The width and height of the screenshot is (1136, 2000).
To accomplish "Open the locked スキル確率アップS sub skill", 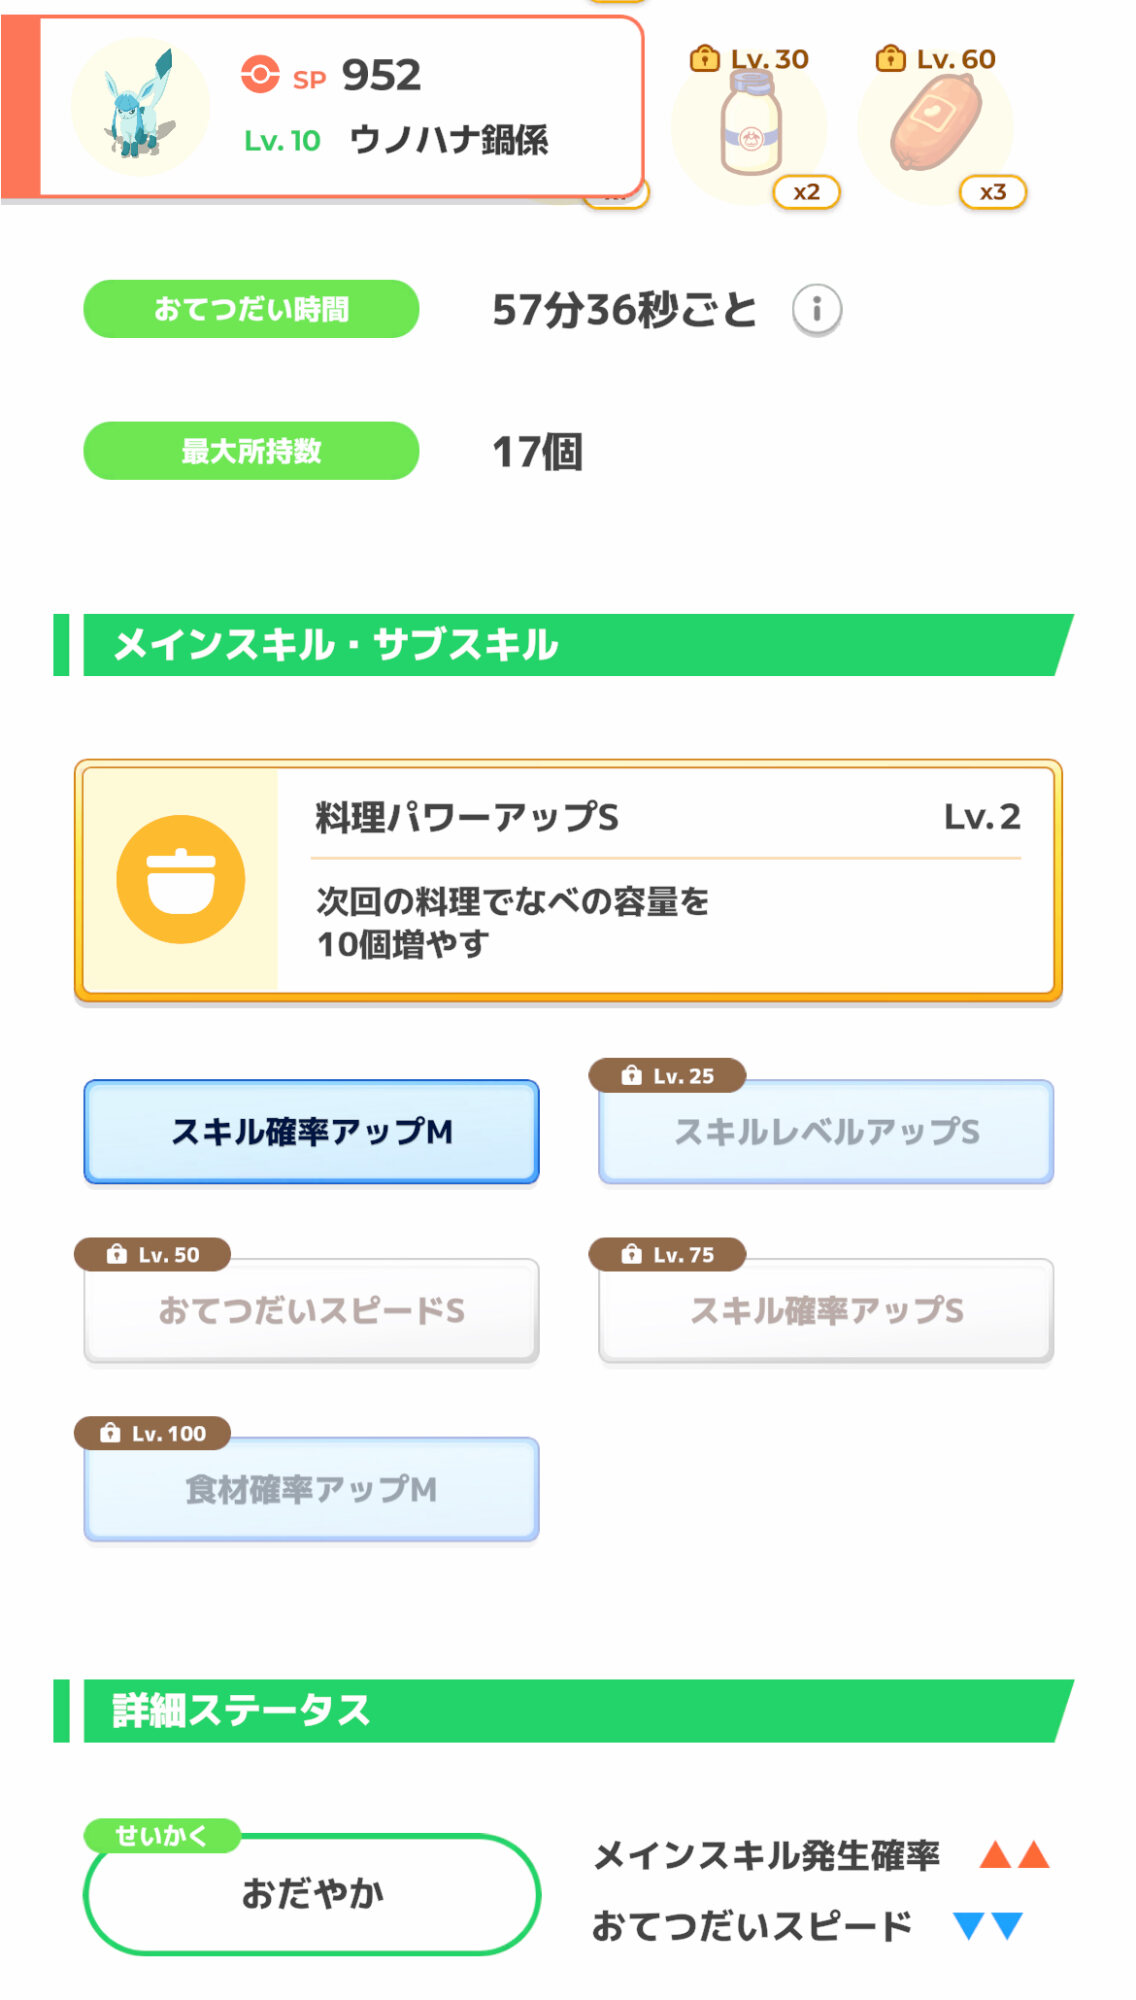I will (x=826, y=1310).
